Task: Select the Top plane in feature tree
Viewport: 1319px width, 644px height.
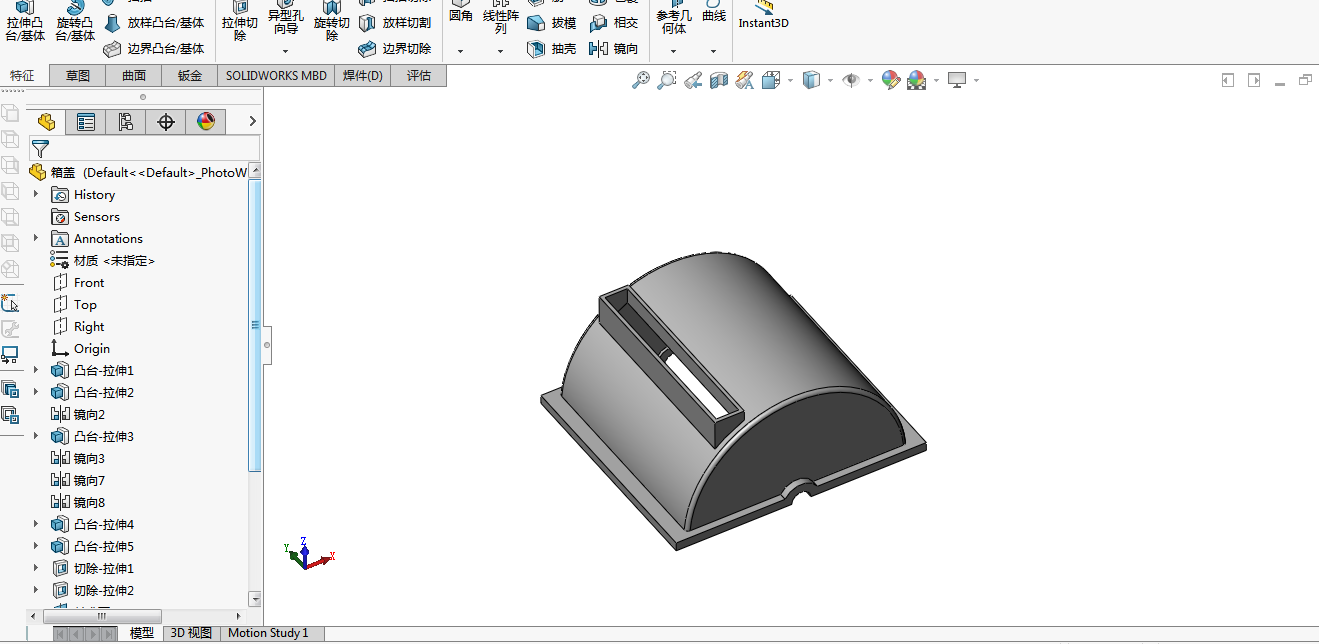Action: click(85, 305)
